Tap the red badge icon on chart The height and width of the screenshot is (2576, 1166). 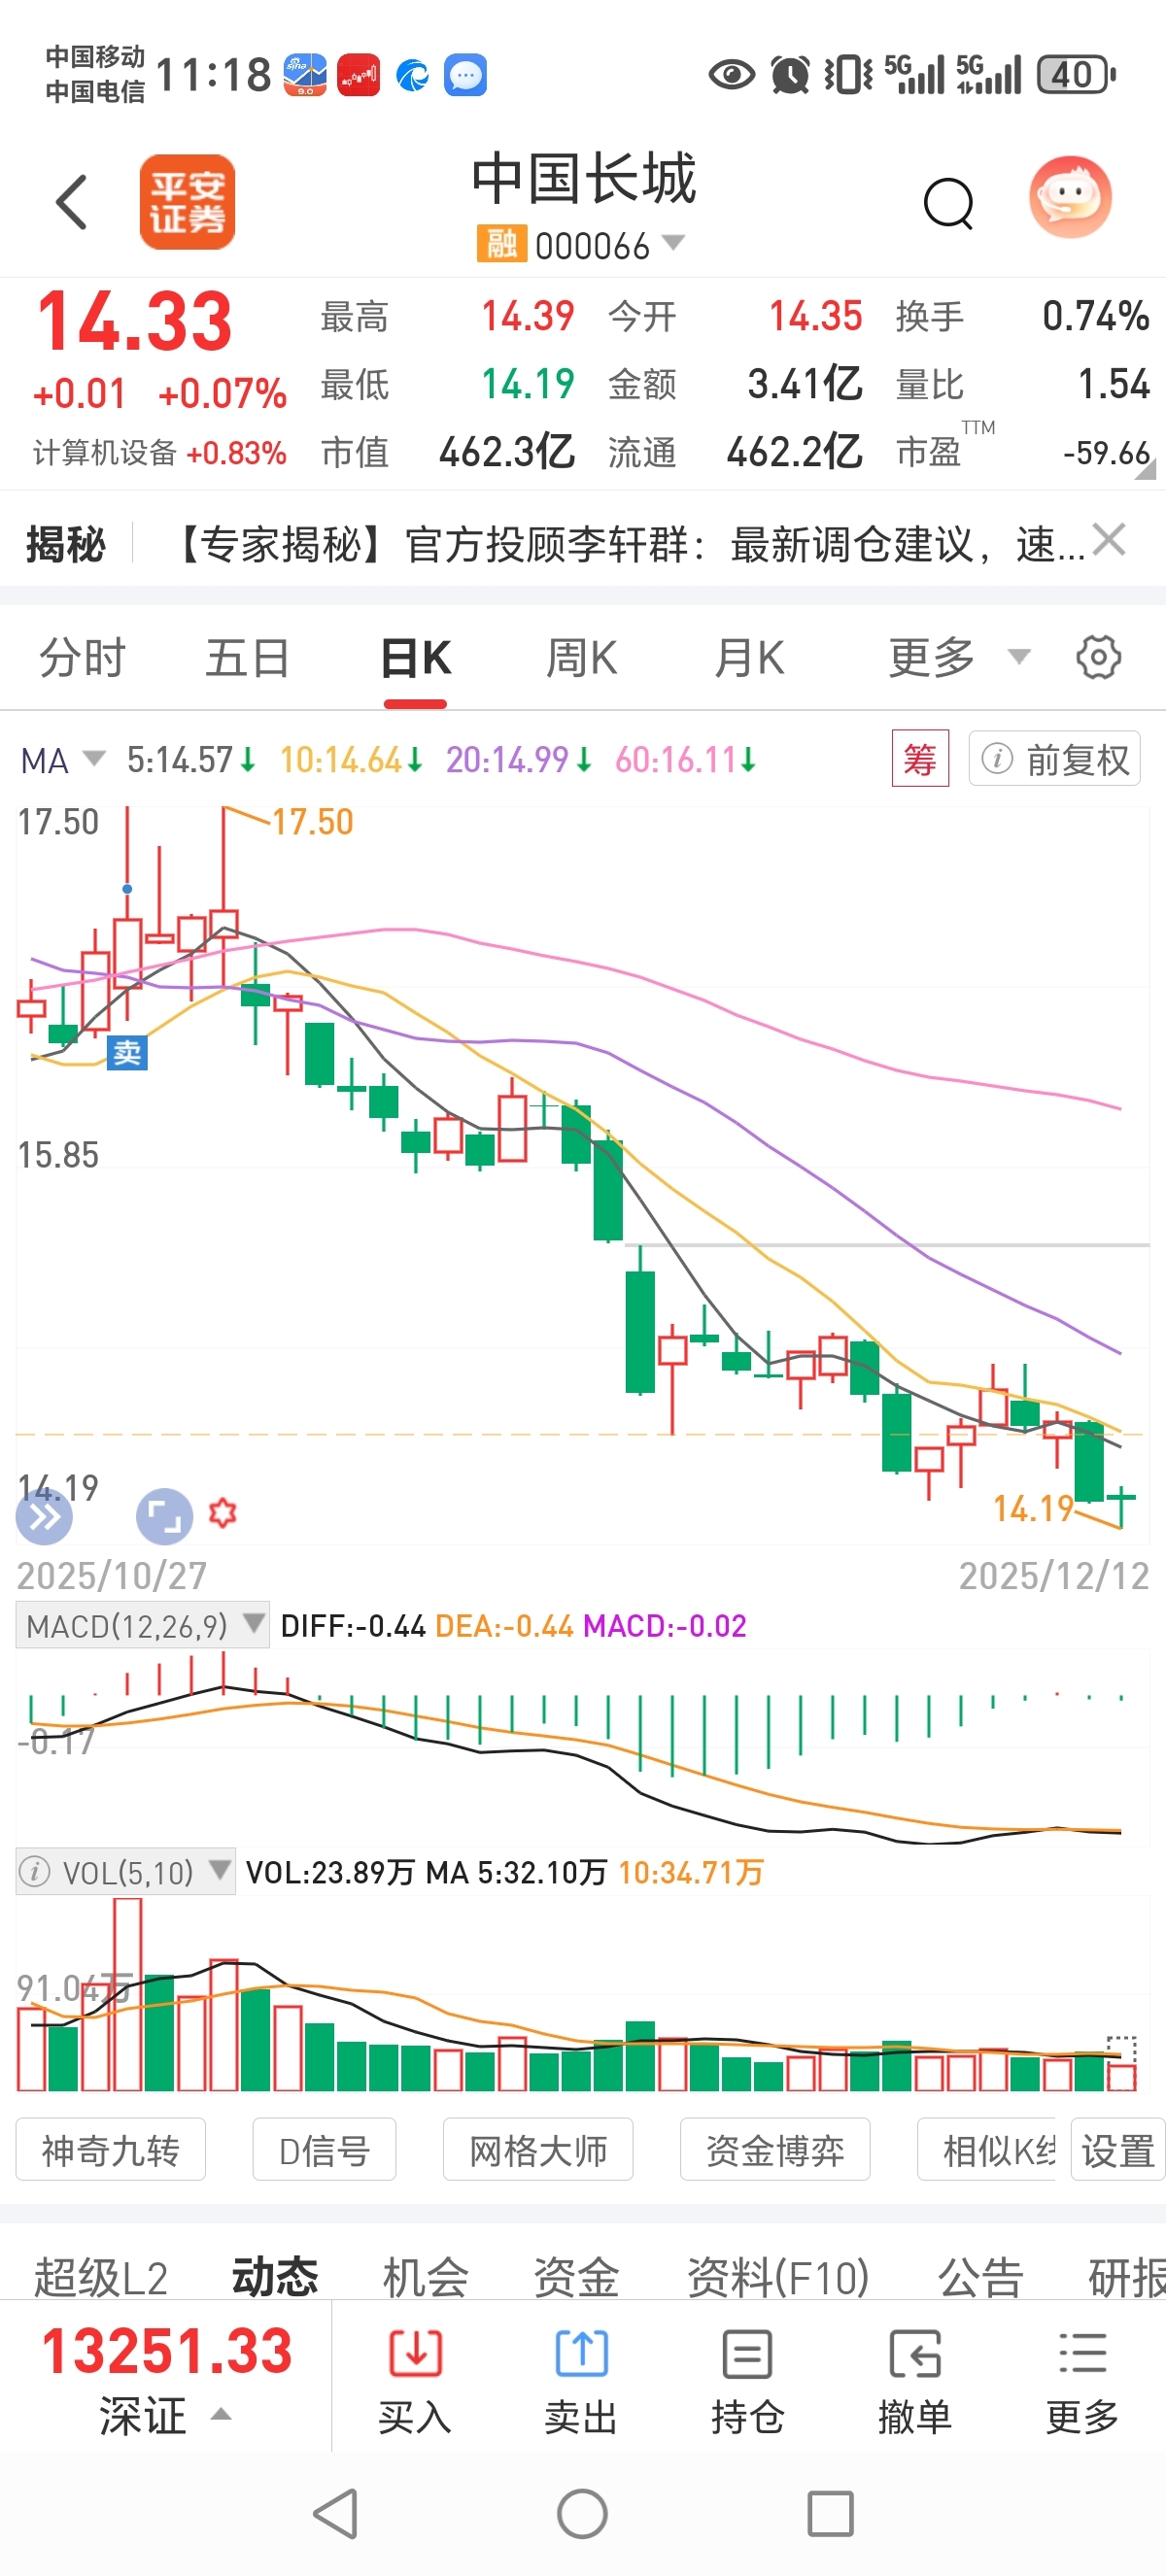[222, 1513]
